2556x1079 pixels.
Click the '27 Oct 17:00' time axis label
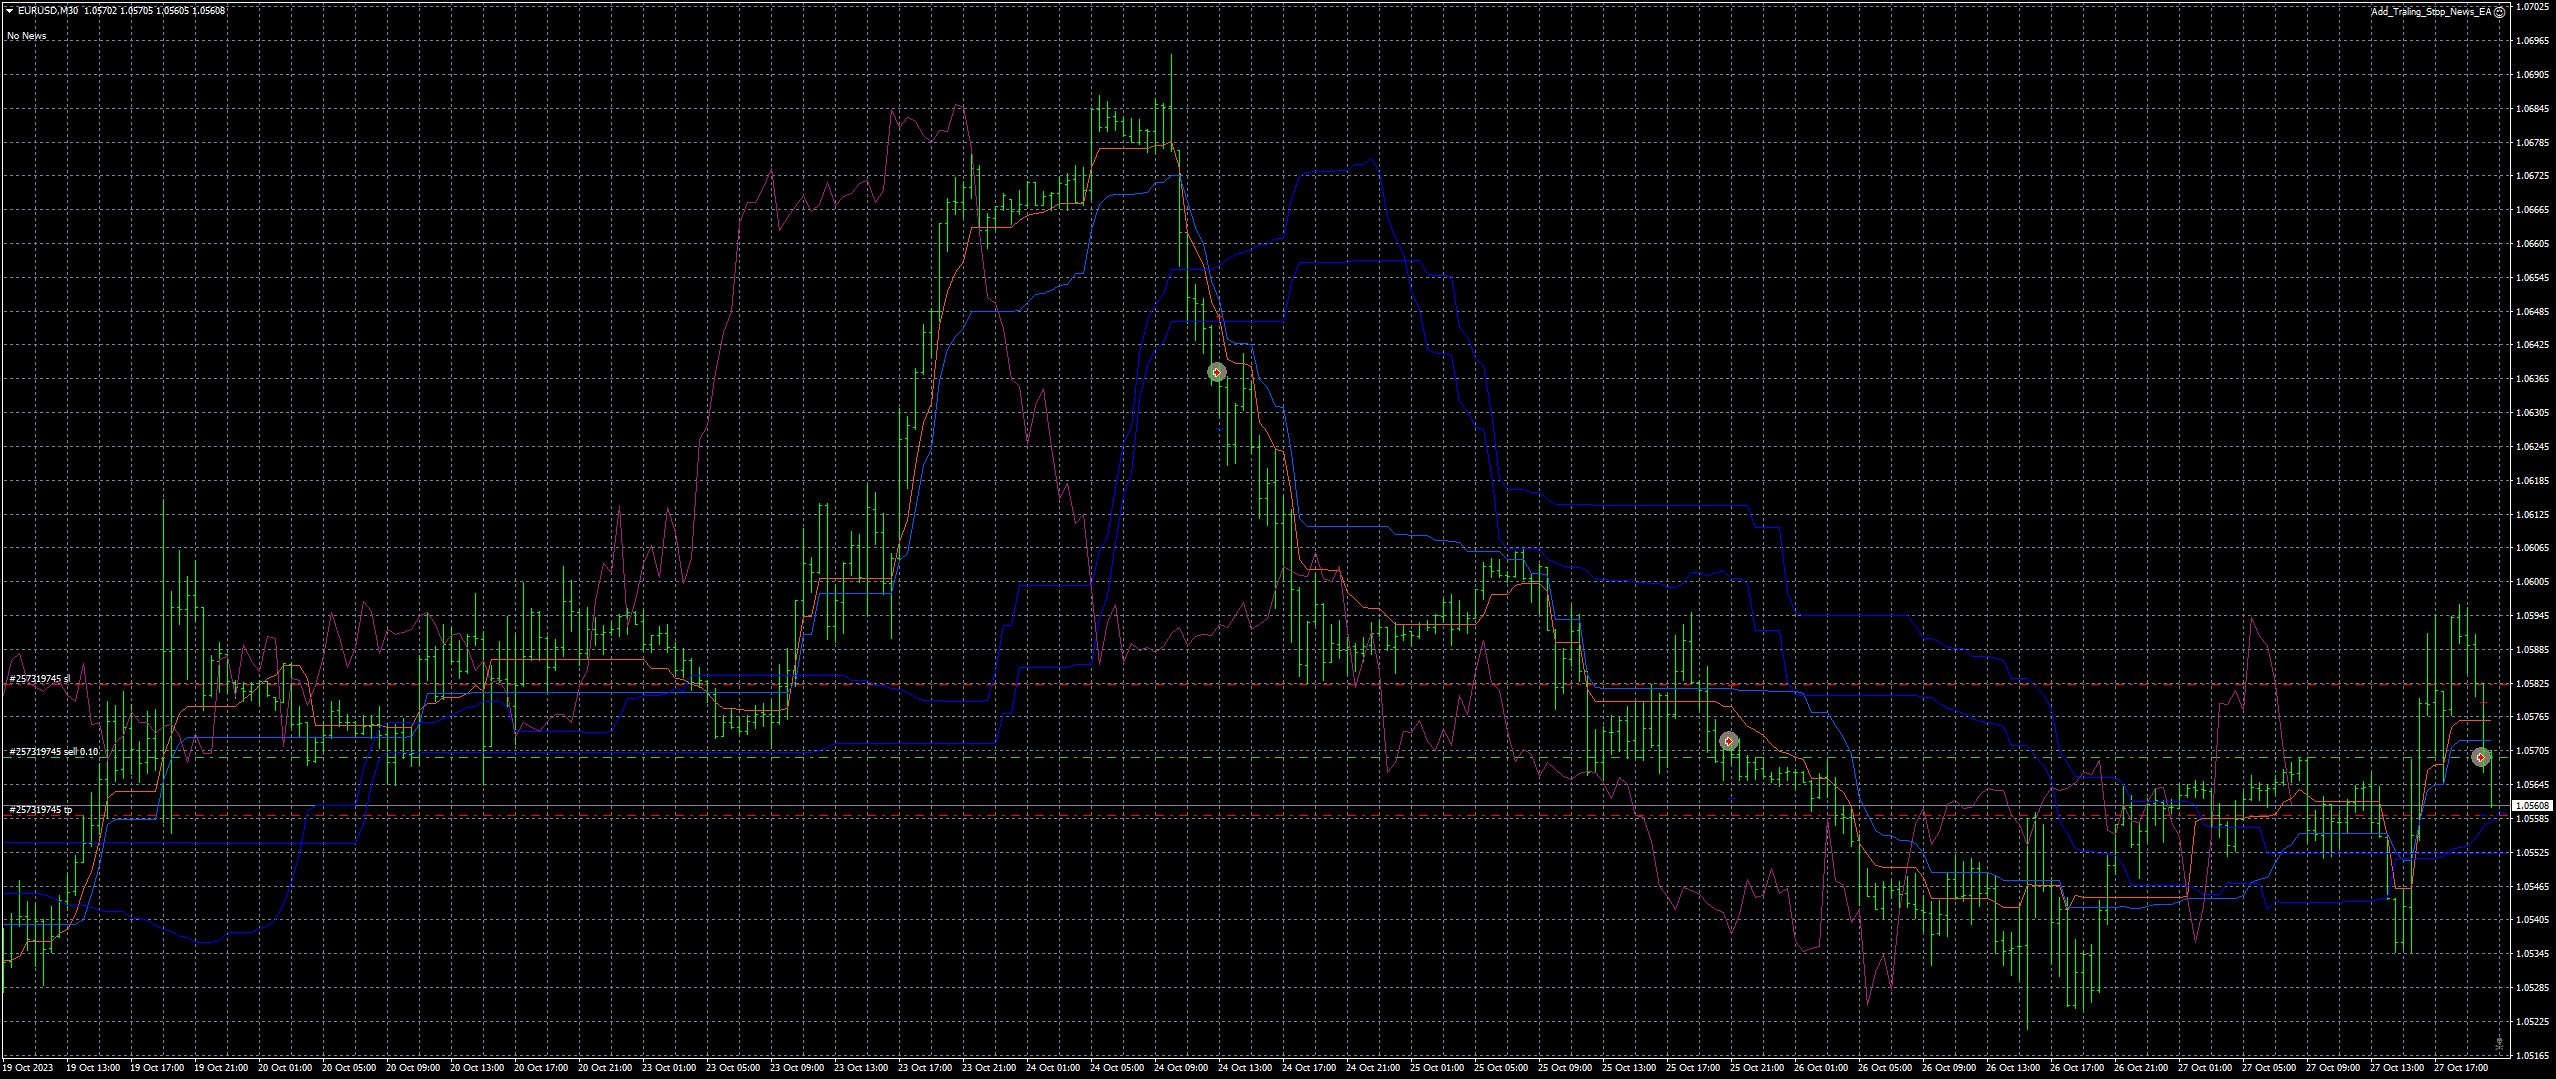pos(2461,1068)
